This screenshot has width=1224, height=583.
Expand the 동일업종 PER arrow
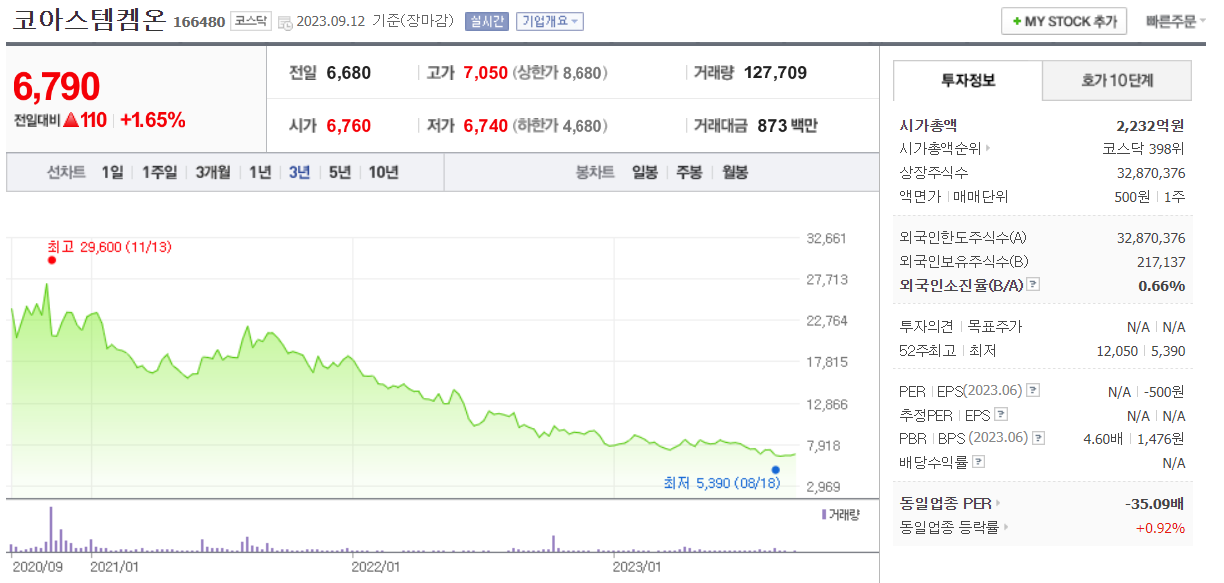tap(996, 504)
